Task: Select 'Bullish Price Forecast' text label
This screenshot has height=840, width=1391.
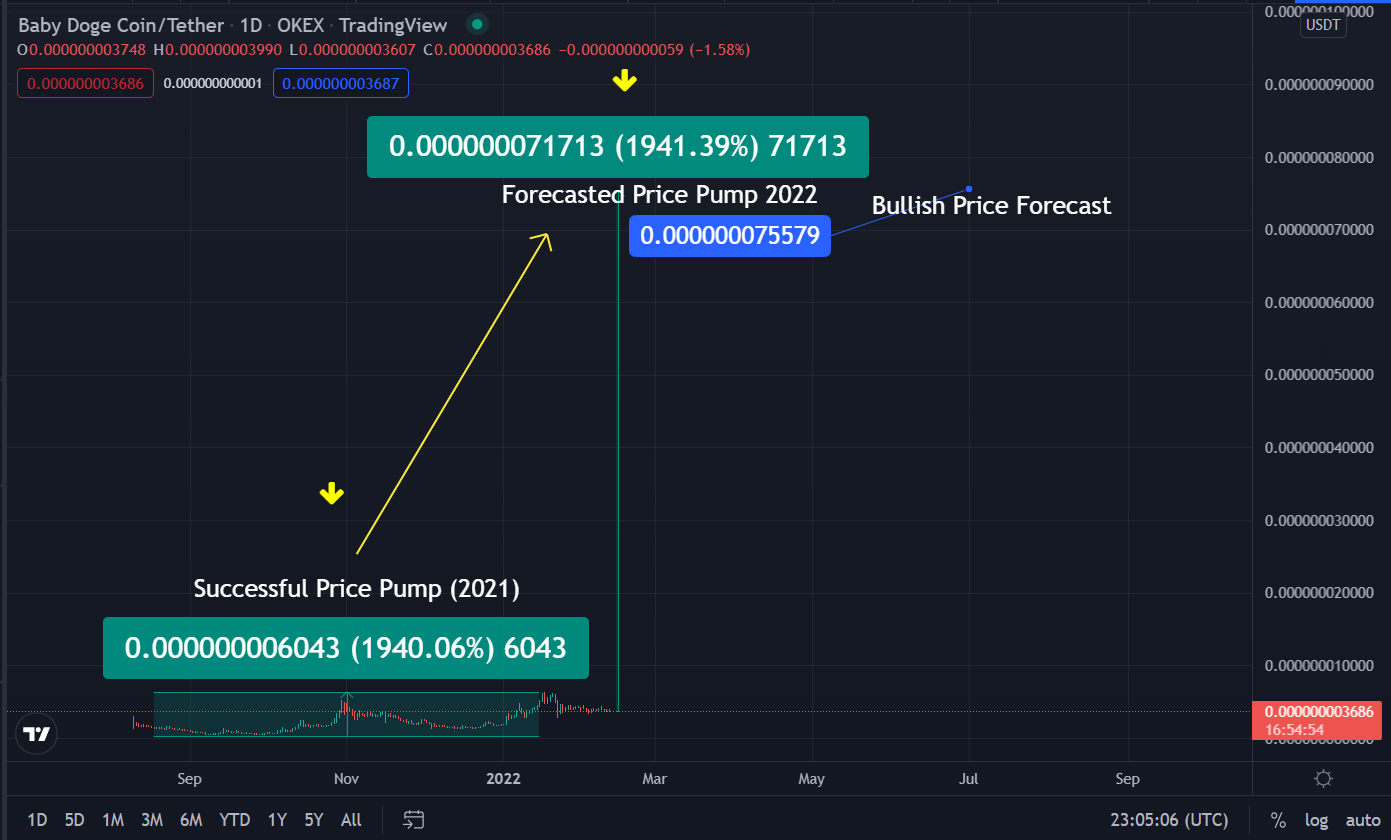Action: coord(991,205)
